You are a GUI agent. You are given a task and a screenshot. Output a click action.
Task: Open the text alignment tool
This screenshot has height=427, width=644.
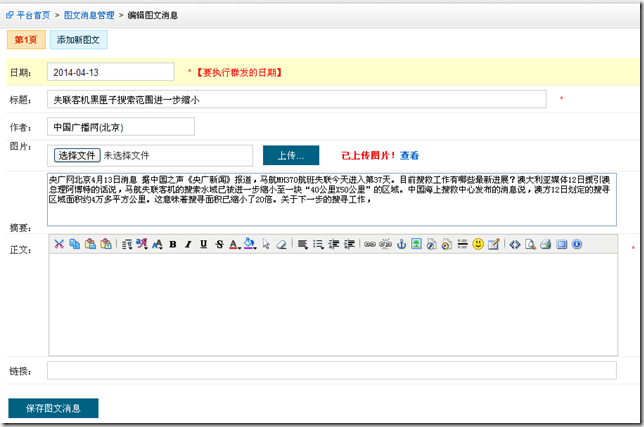303,244
